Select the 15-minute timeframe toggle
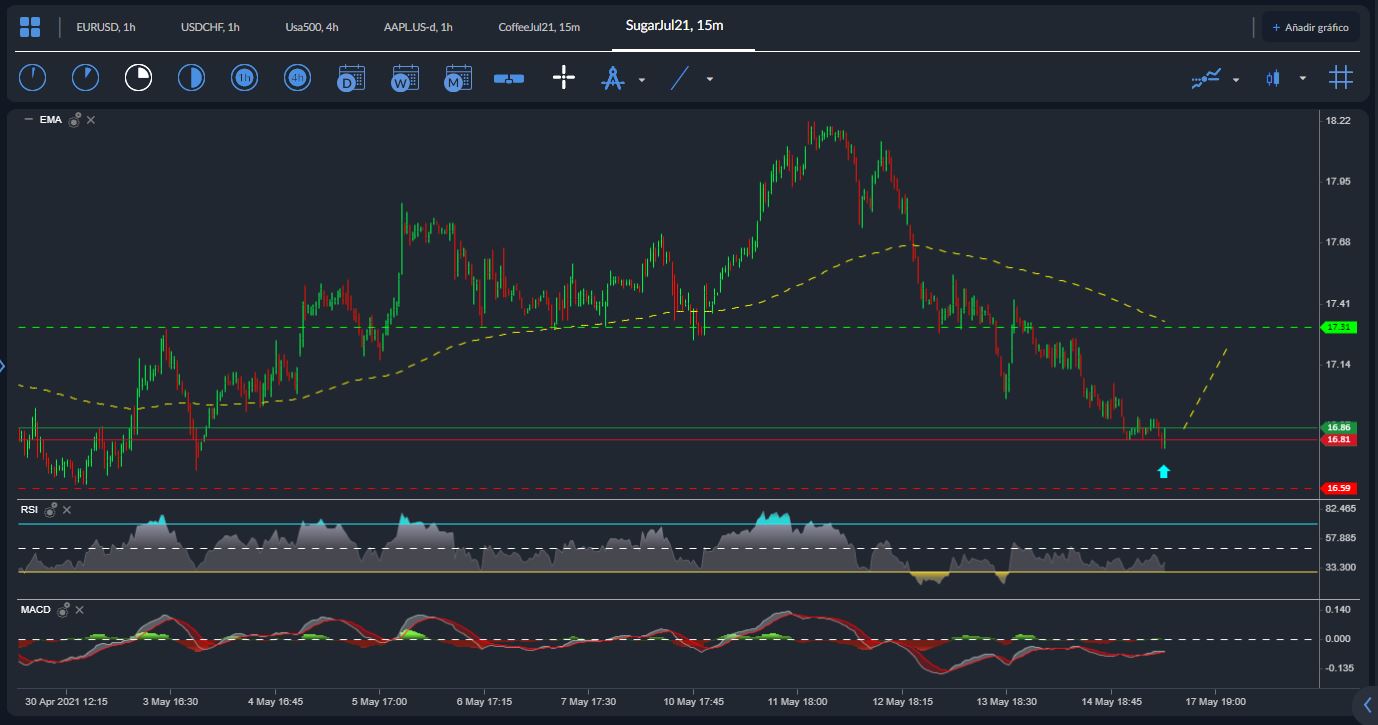The image size is (1378, 725). (x=138, y=77)
